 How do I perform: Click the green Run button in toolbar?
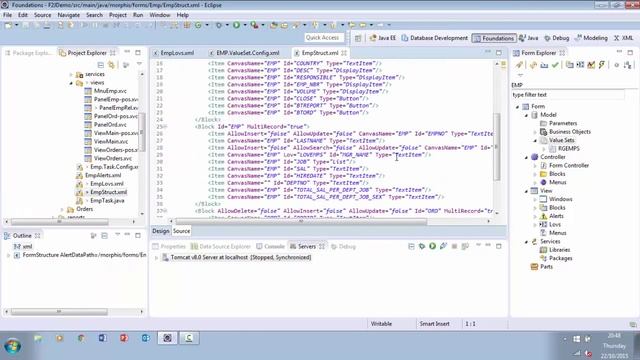click(236, 25)
